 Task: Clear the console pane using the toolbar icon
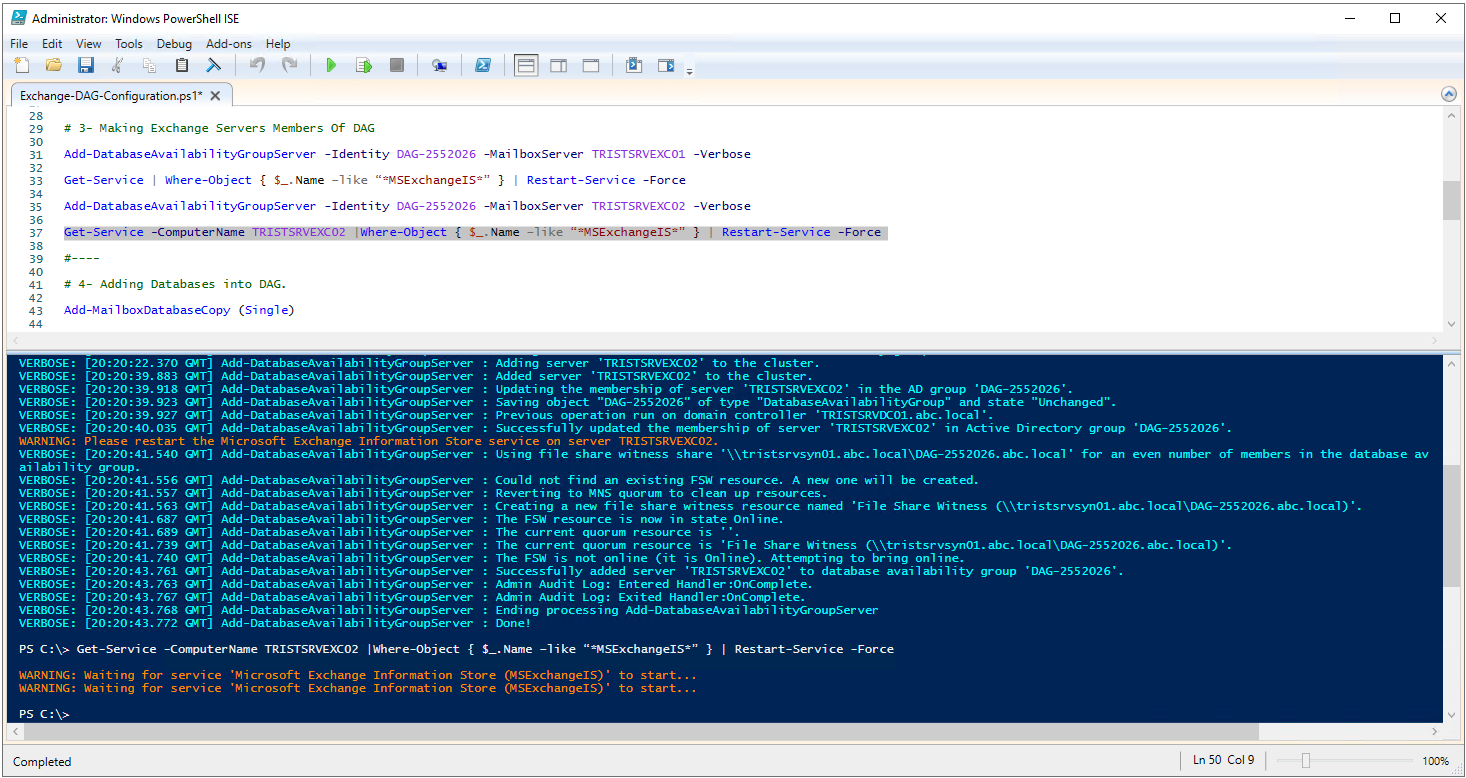(214, 66)
